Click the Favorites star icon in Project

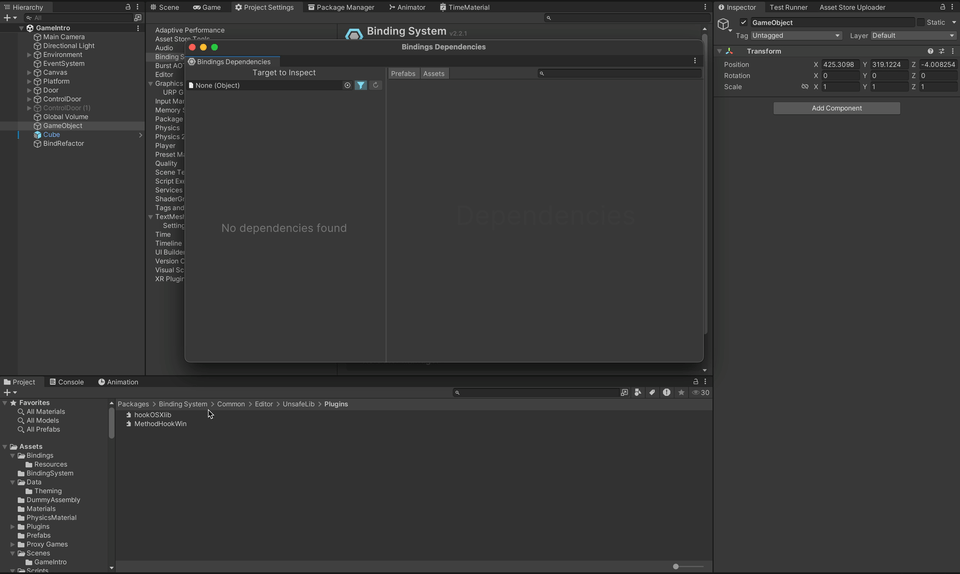pyautogui.click(x=681, y=392)
